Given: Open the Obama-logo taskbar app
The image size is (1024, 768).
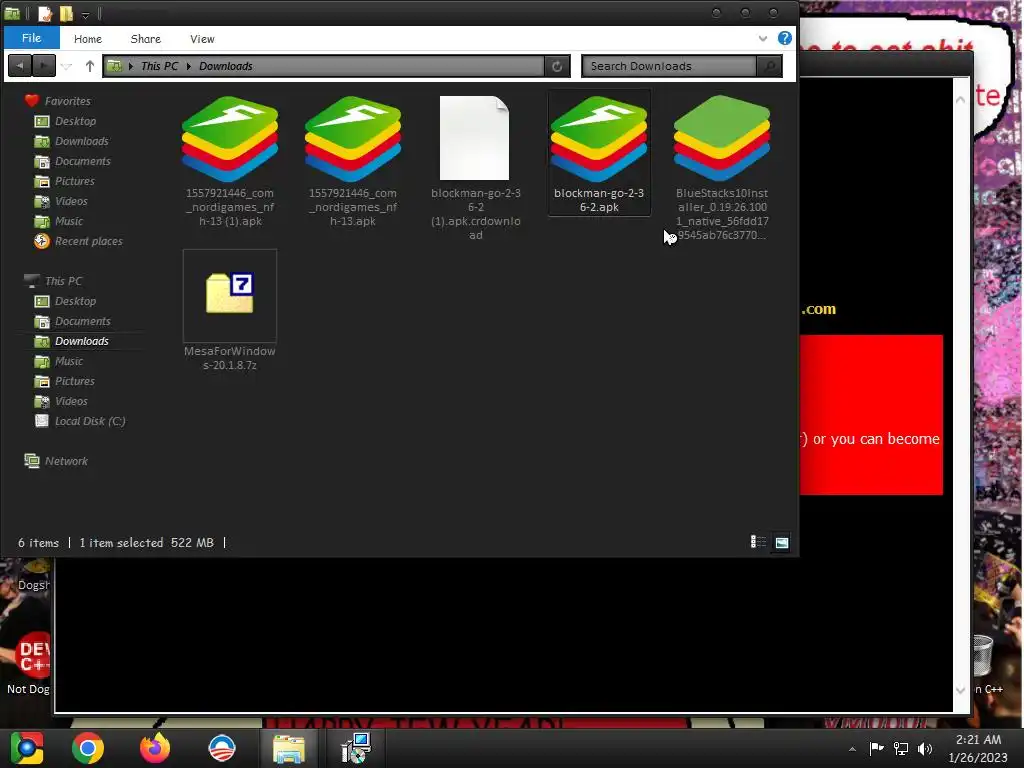Looking at the screenshot, I should [x=221, y=748].
